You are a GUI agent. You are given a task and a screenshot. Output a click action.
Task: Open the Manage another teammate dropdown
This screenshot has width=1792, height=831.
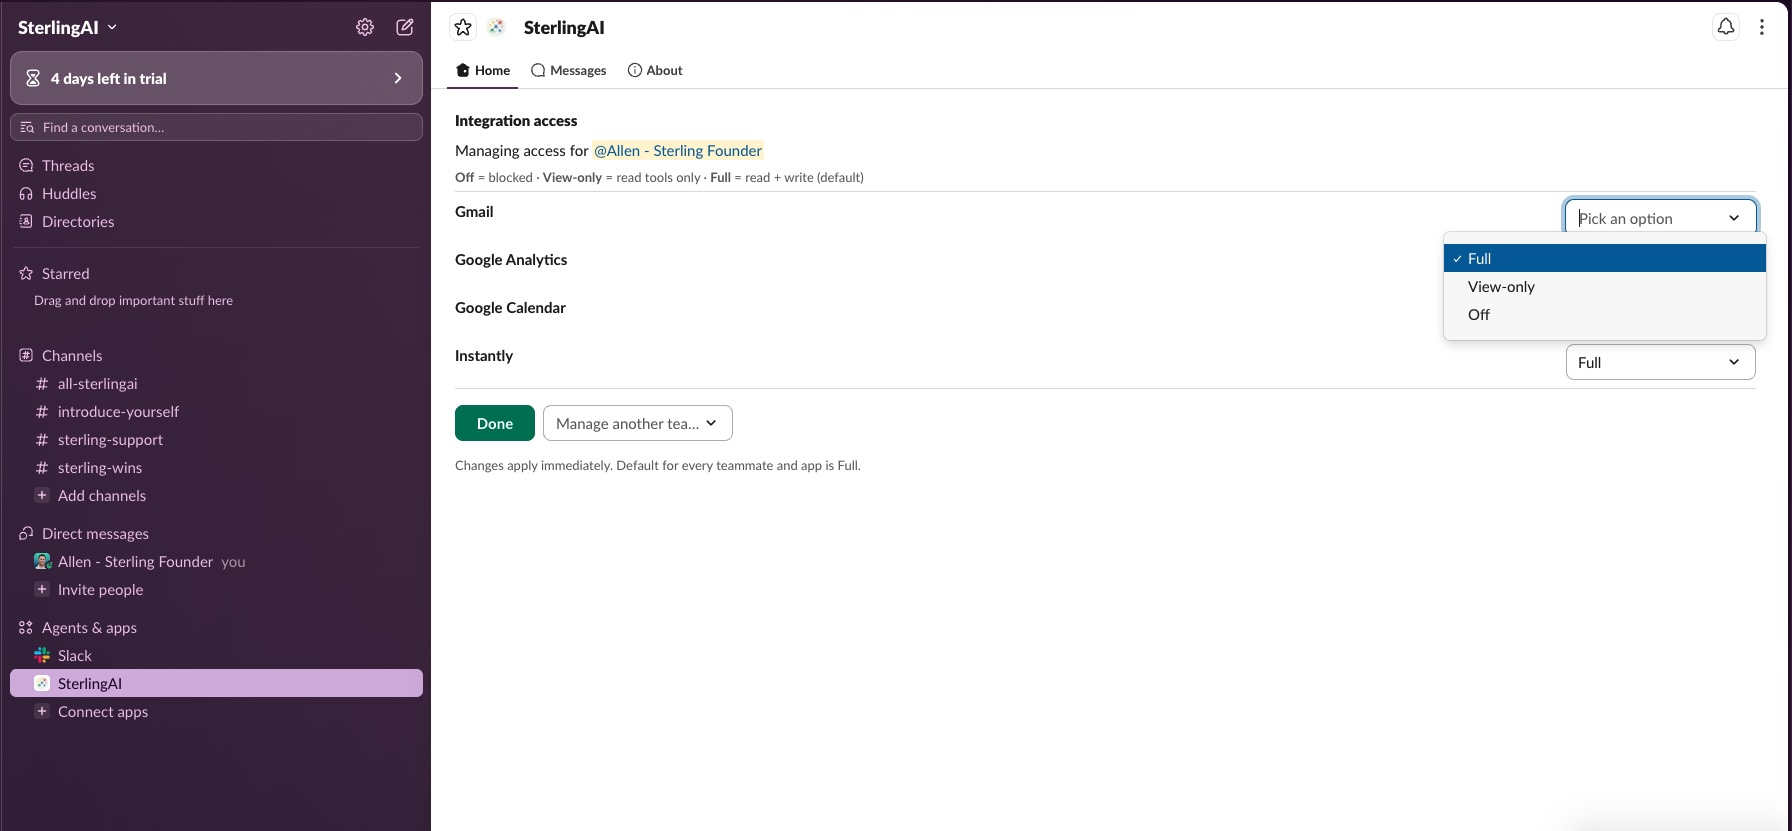click(x=638, y=423)
